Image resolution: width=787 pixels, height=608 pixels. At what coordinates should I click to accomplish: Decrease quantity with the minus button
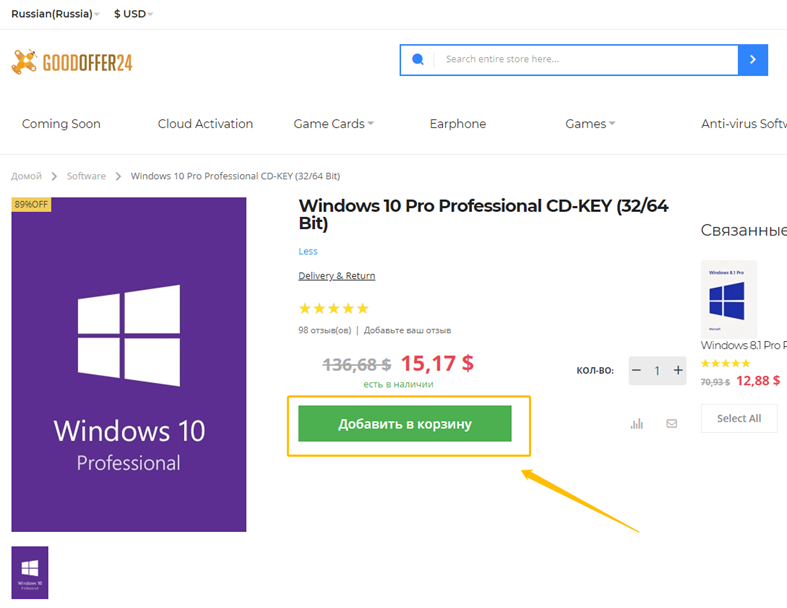pyautogui.click(x=637, y=371)
